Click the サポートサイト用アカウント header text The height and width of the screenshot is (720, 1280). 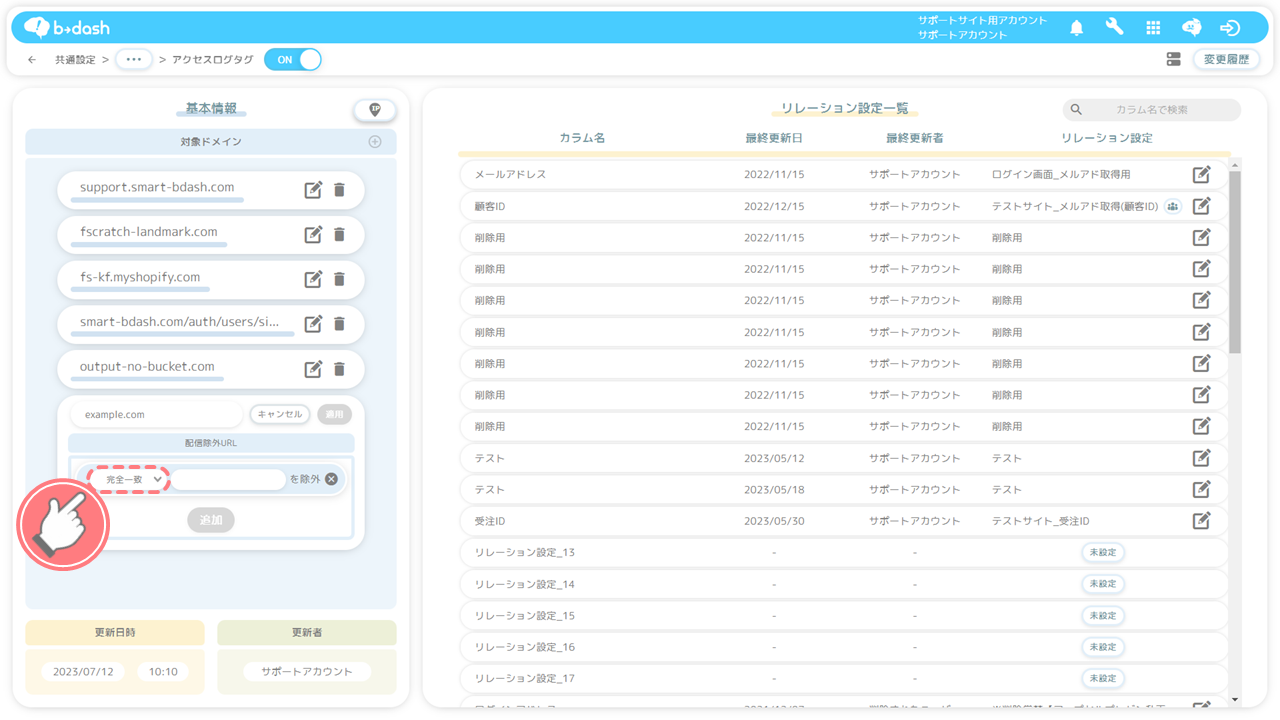pos(982,20)
